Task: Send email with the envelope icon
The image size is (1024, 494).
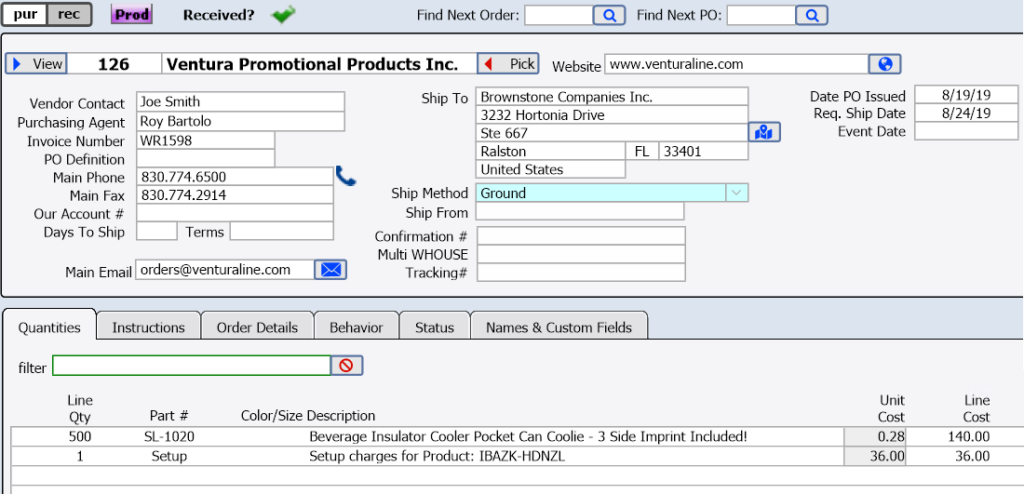Action: pos(331,270)
